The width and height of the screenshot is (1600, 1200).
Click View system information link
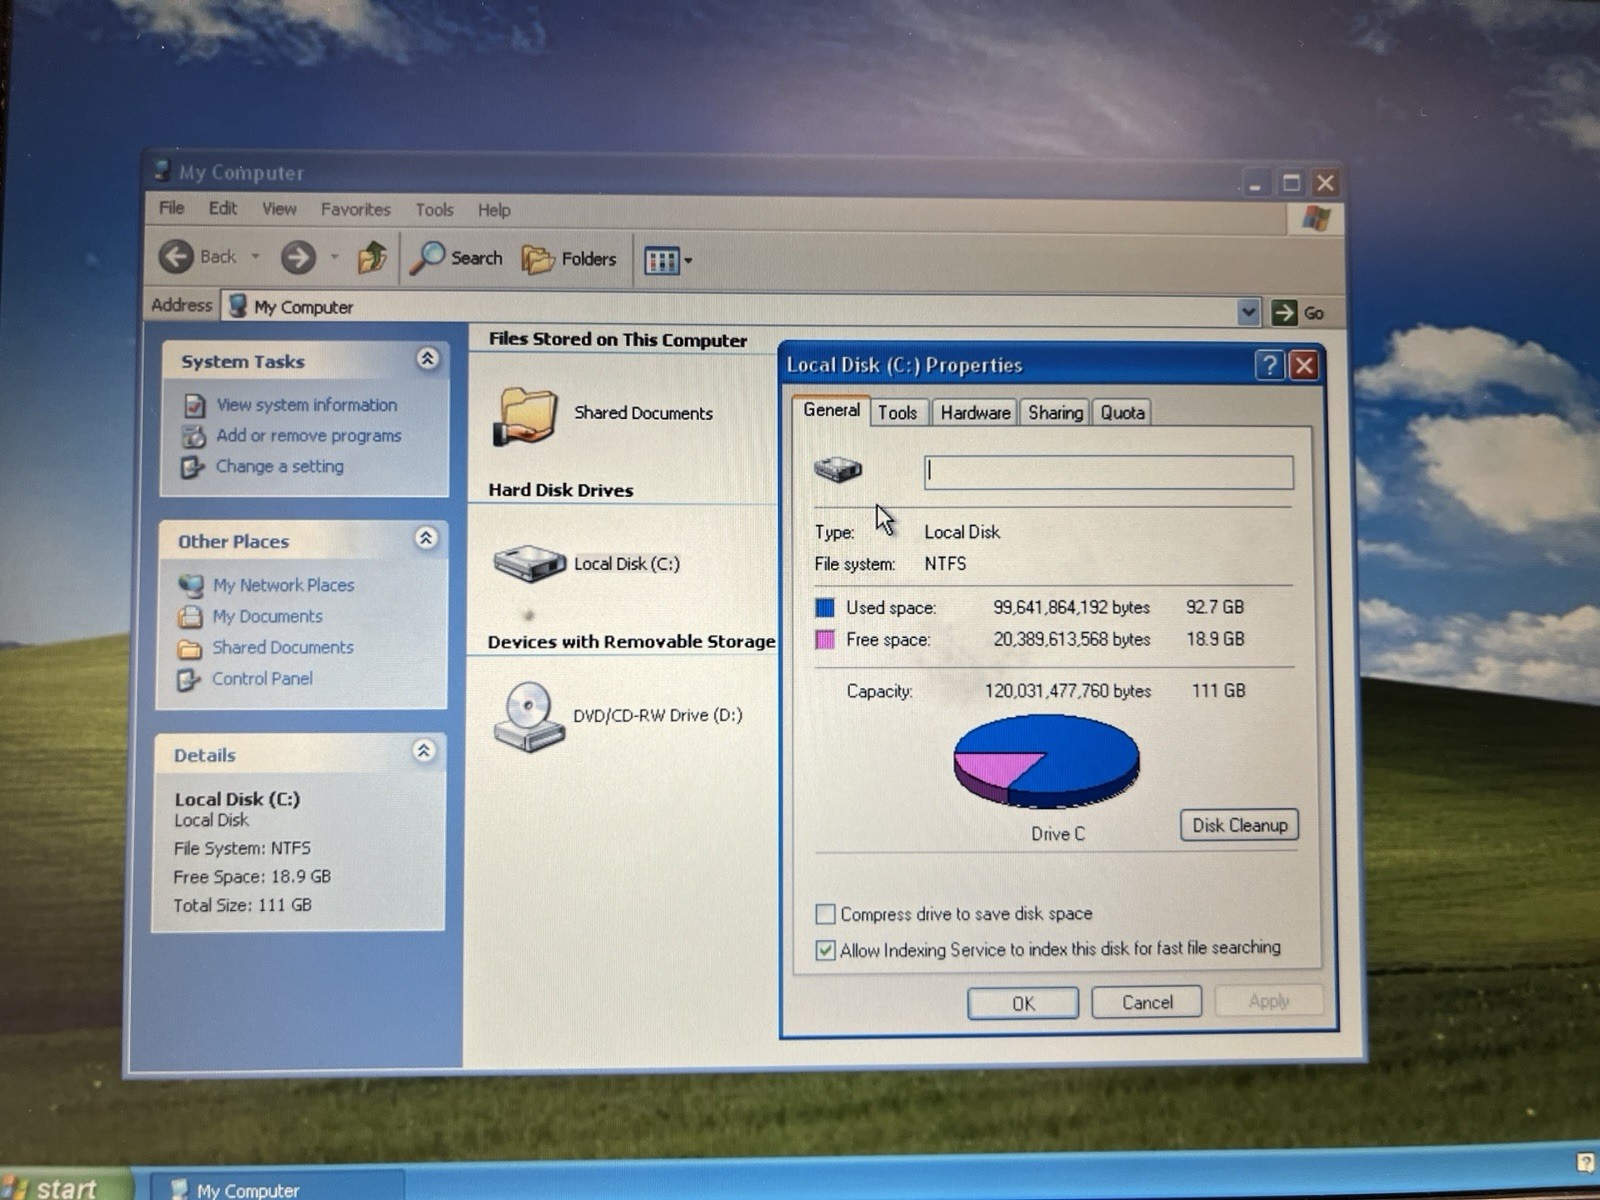307,405
